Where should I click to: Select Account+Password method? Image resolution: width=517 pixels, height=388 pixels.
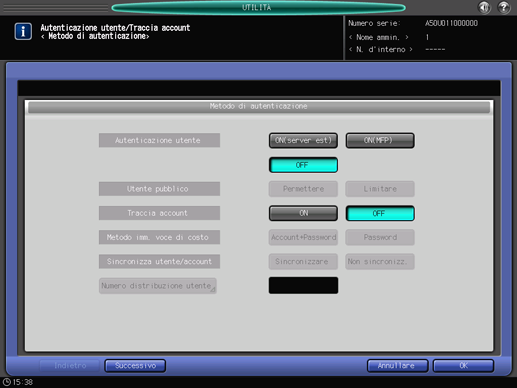click(303, 237)
